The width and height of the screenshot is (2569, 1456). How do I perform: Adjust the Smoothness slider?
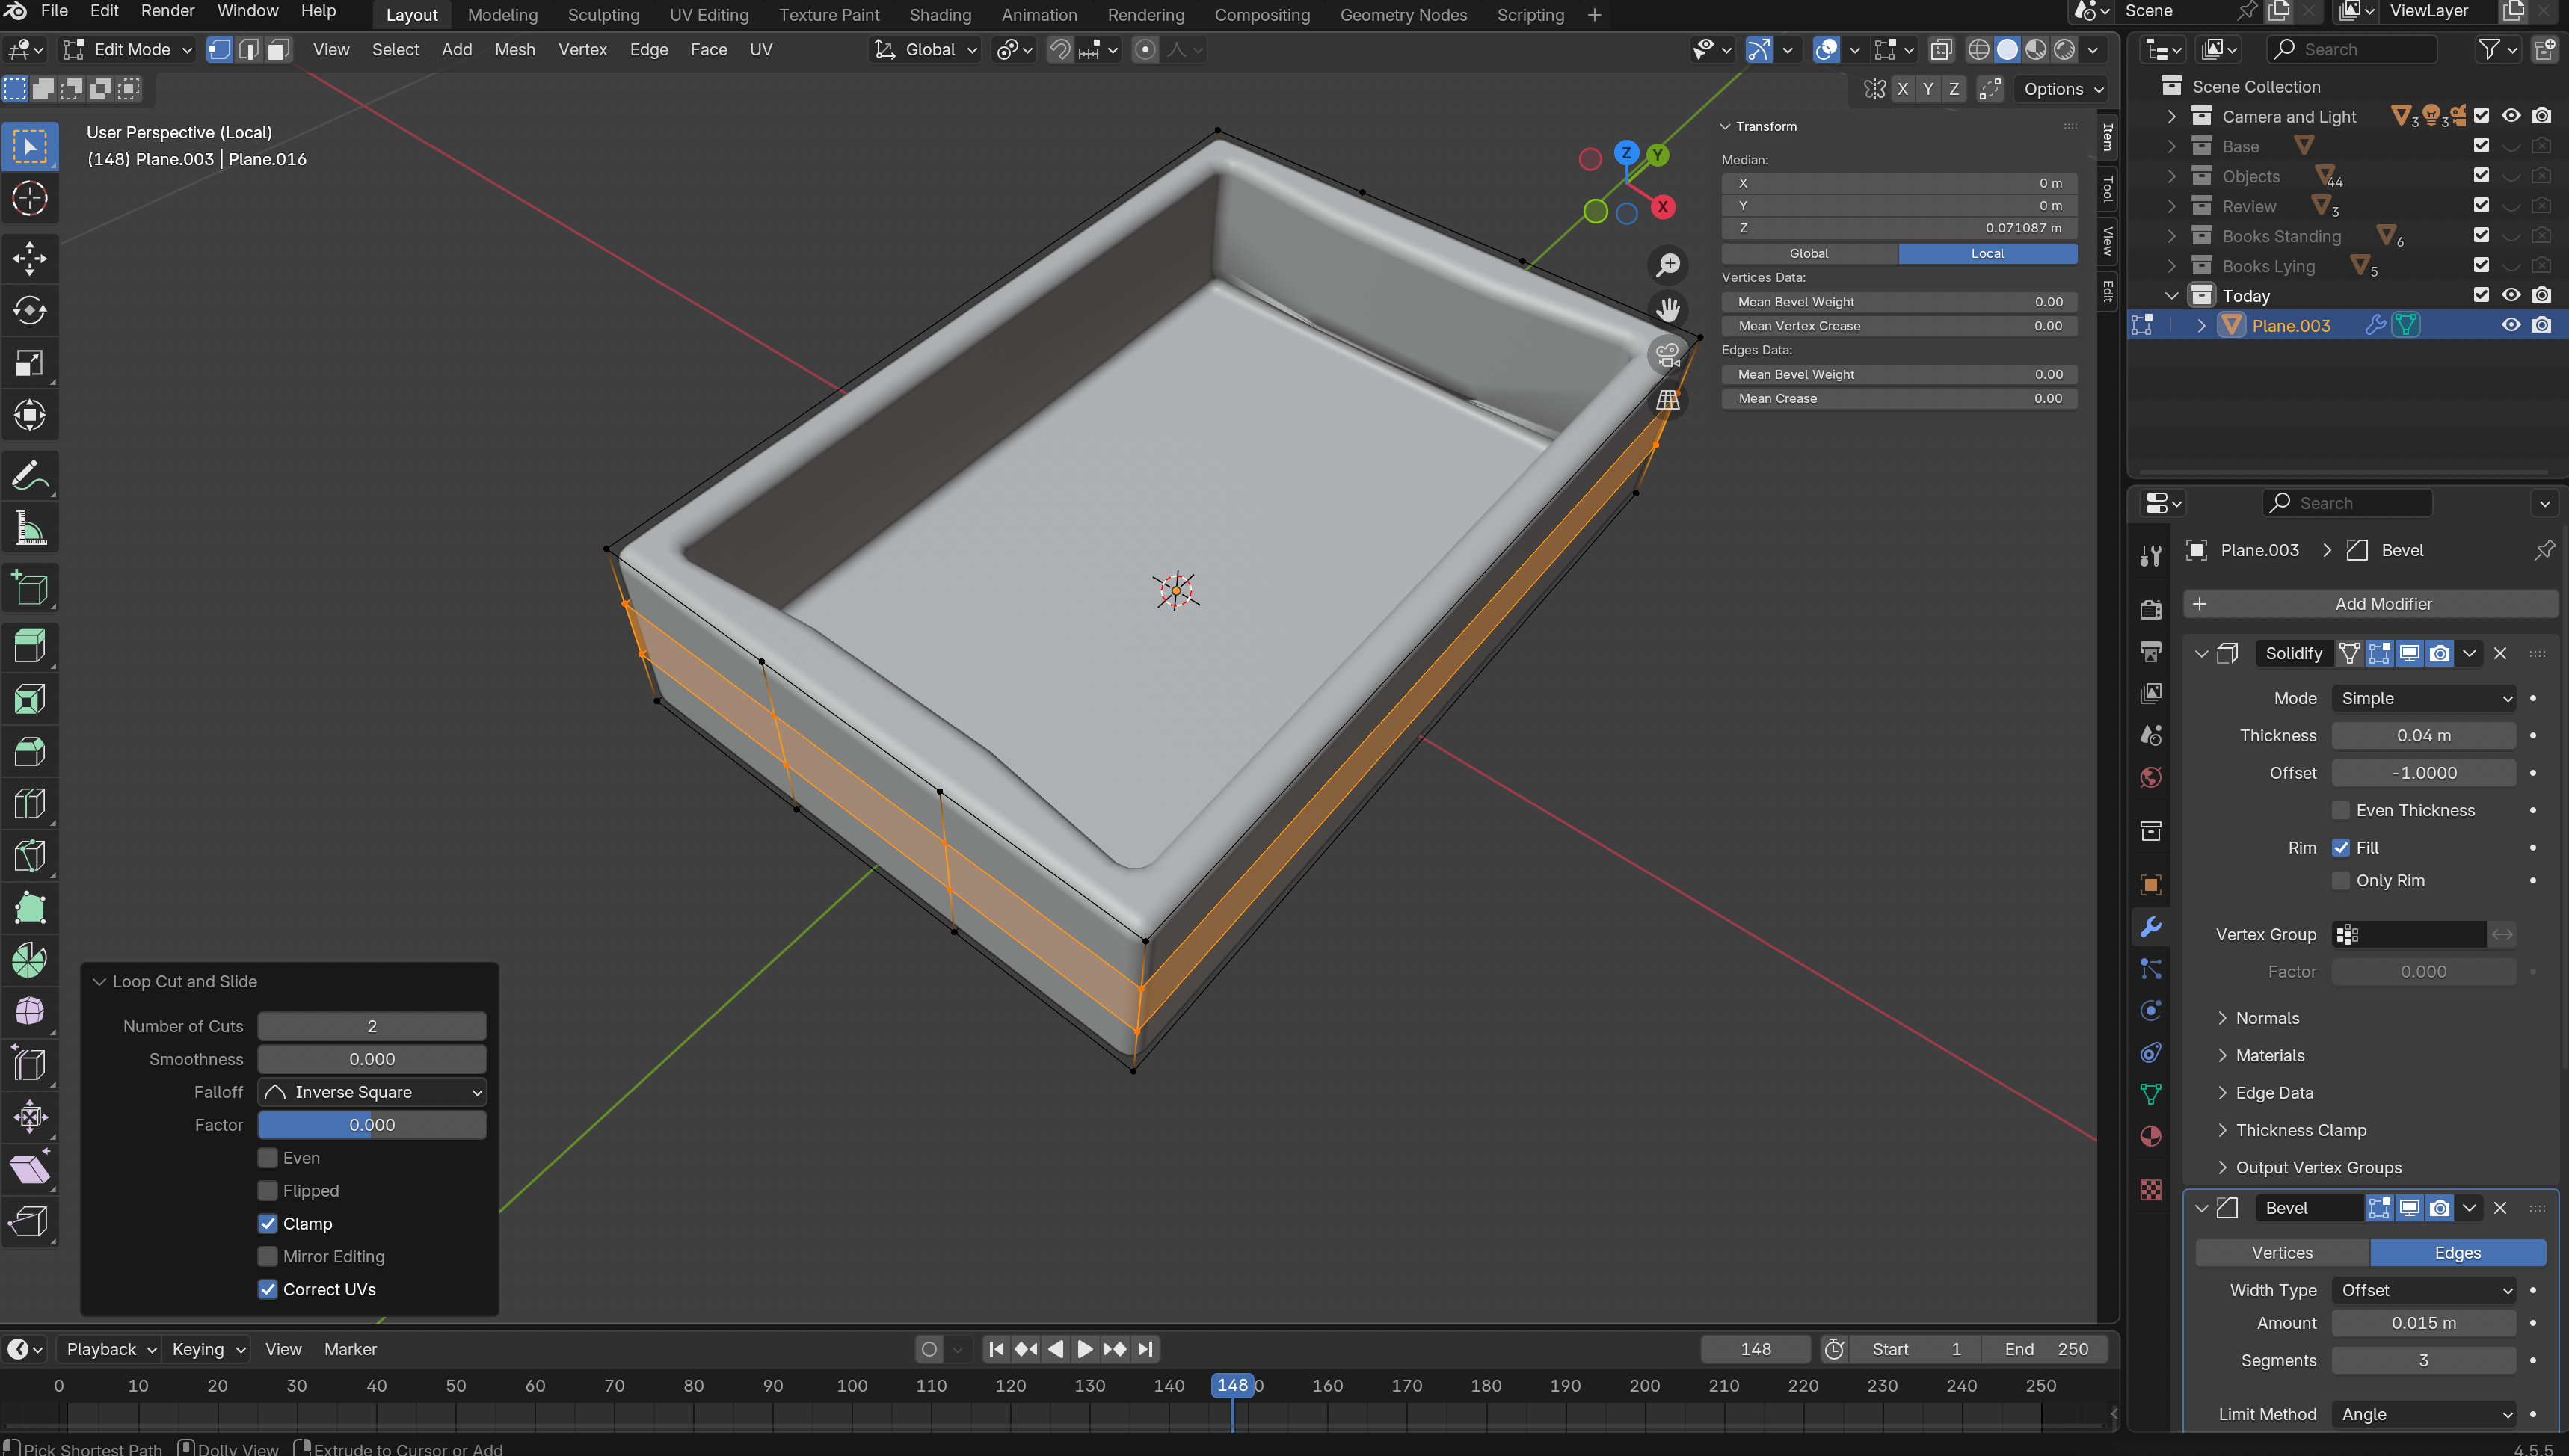tap(372, 1059)
